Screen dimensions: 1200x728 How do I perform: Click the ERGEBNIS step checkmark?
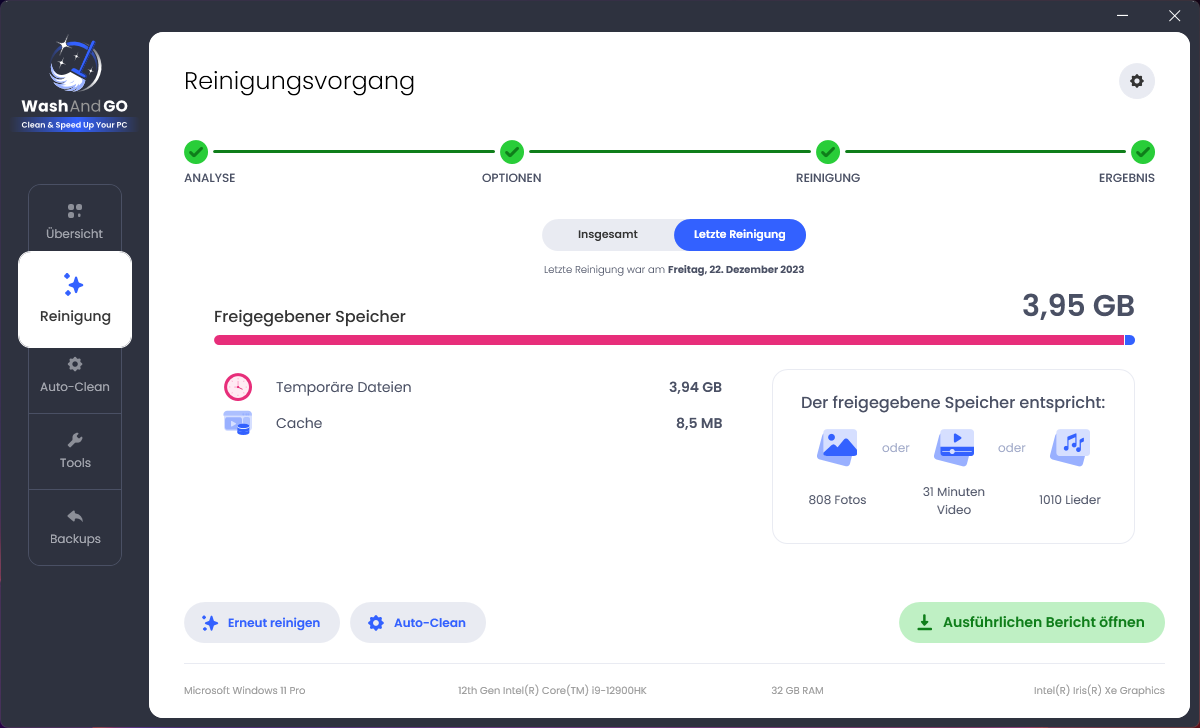[1143, 152]
